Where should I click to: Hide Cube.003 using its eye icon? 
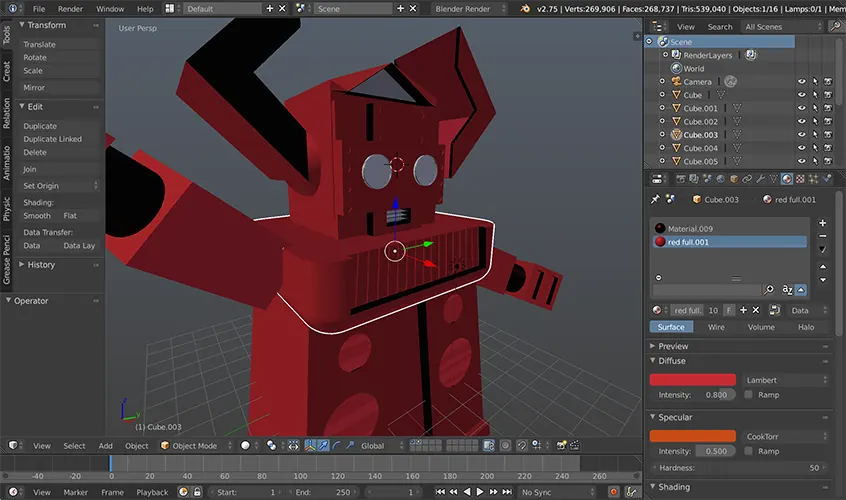coord(801,135)
